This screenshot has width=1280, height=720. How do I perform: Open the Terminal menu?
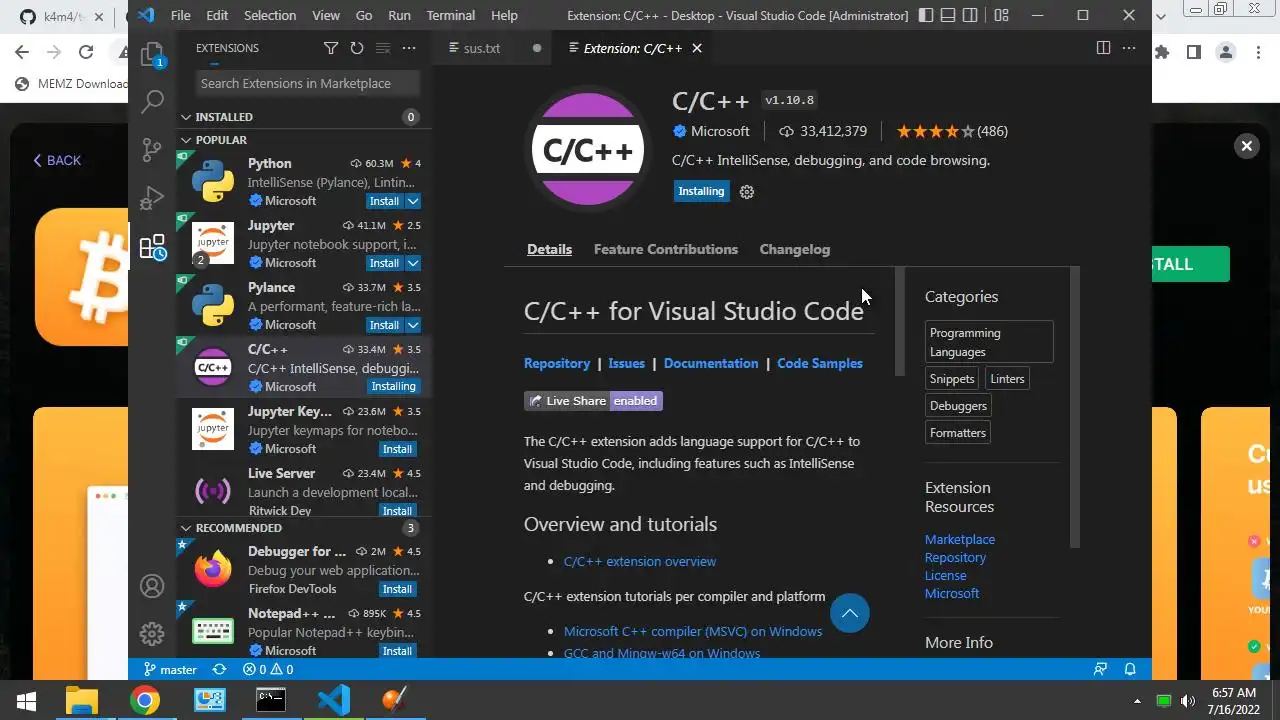(x=451, y=15)
